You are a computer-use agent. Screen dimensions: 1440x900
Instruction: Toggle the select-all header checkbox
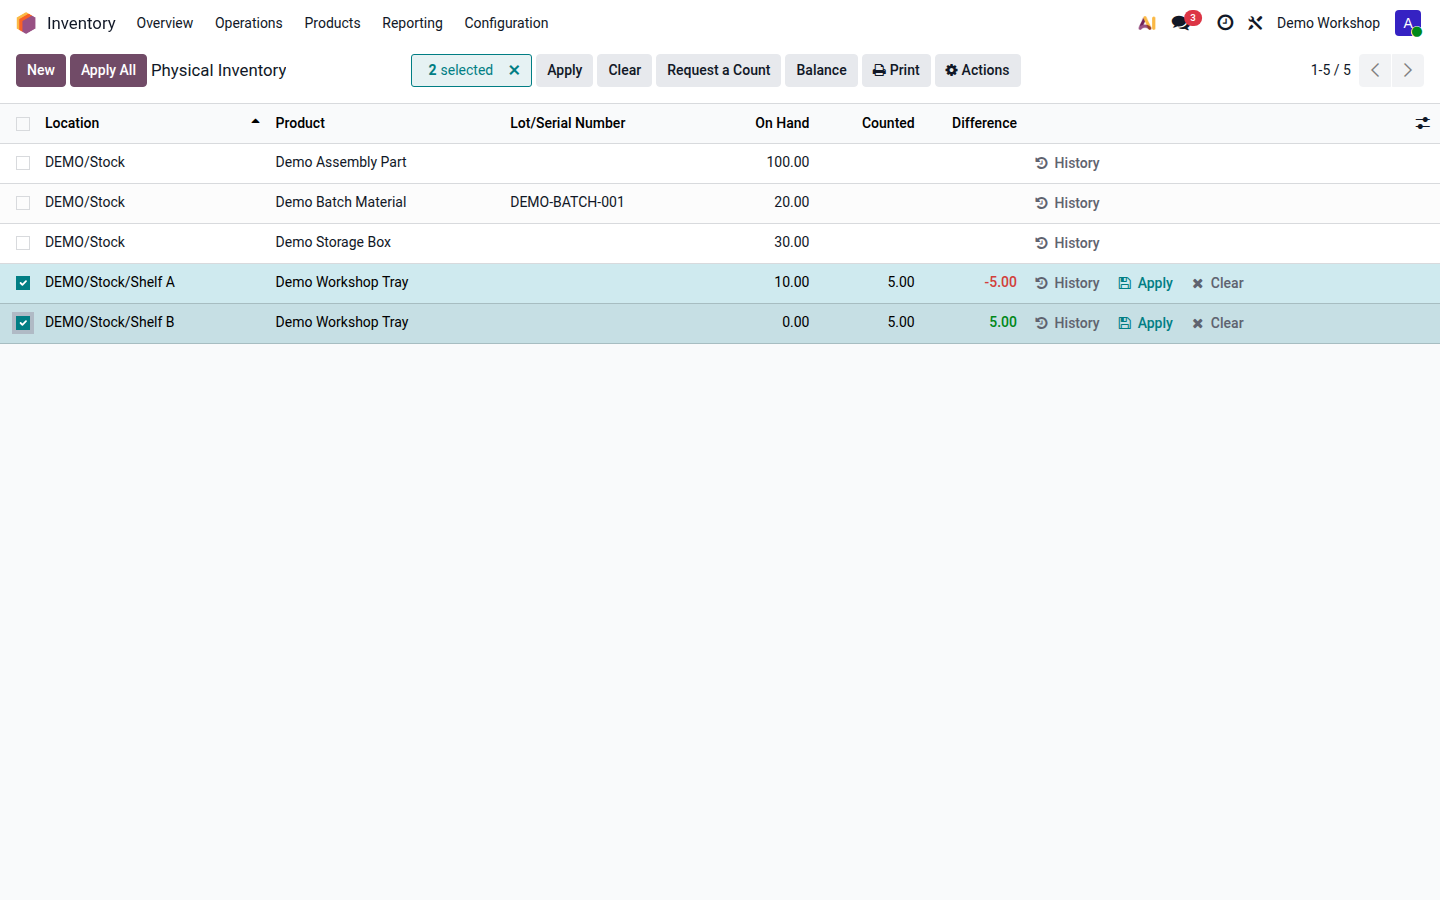[x=23, y=124]
